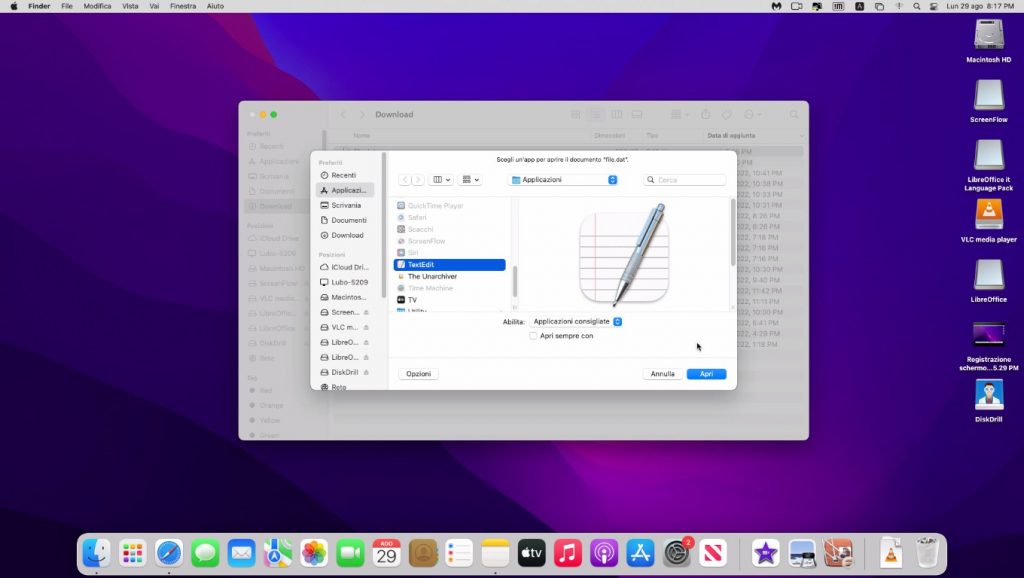Open the Vista menu in the menu bar
This screenshot has height=578, width=1024.
point(130,6)
